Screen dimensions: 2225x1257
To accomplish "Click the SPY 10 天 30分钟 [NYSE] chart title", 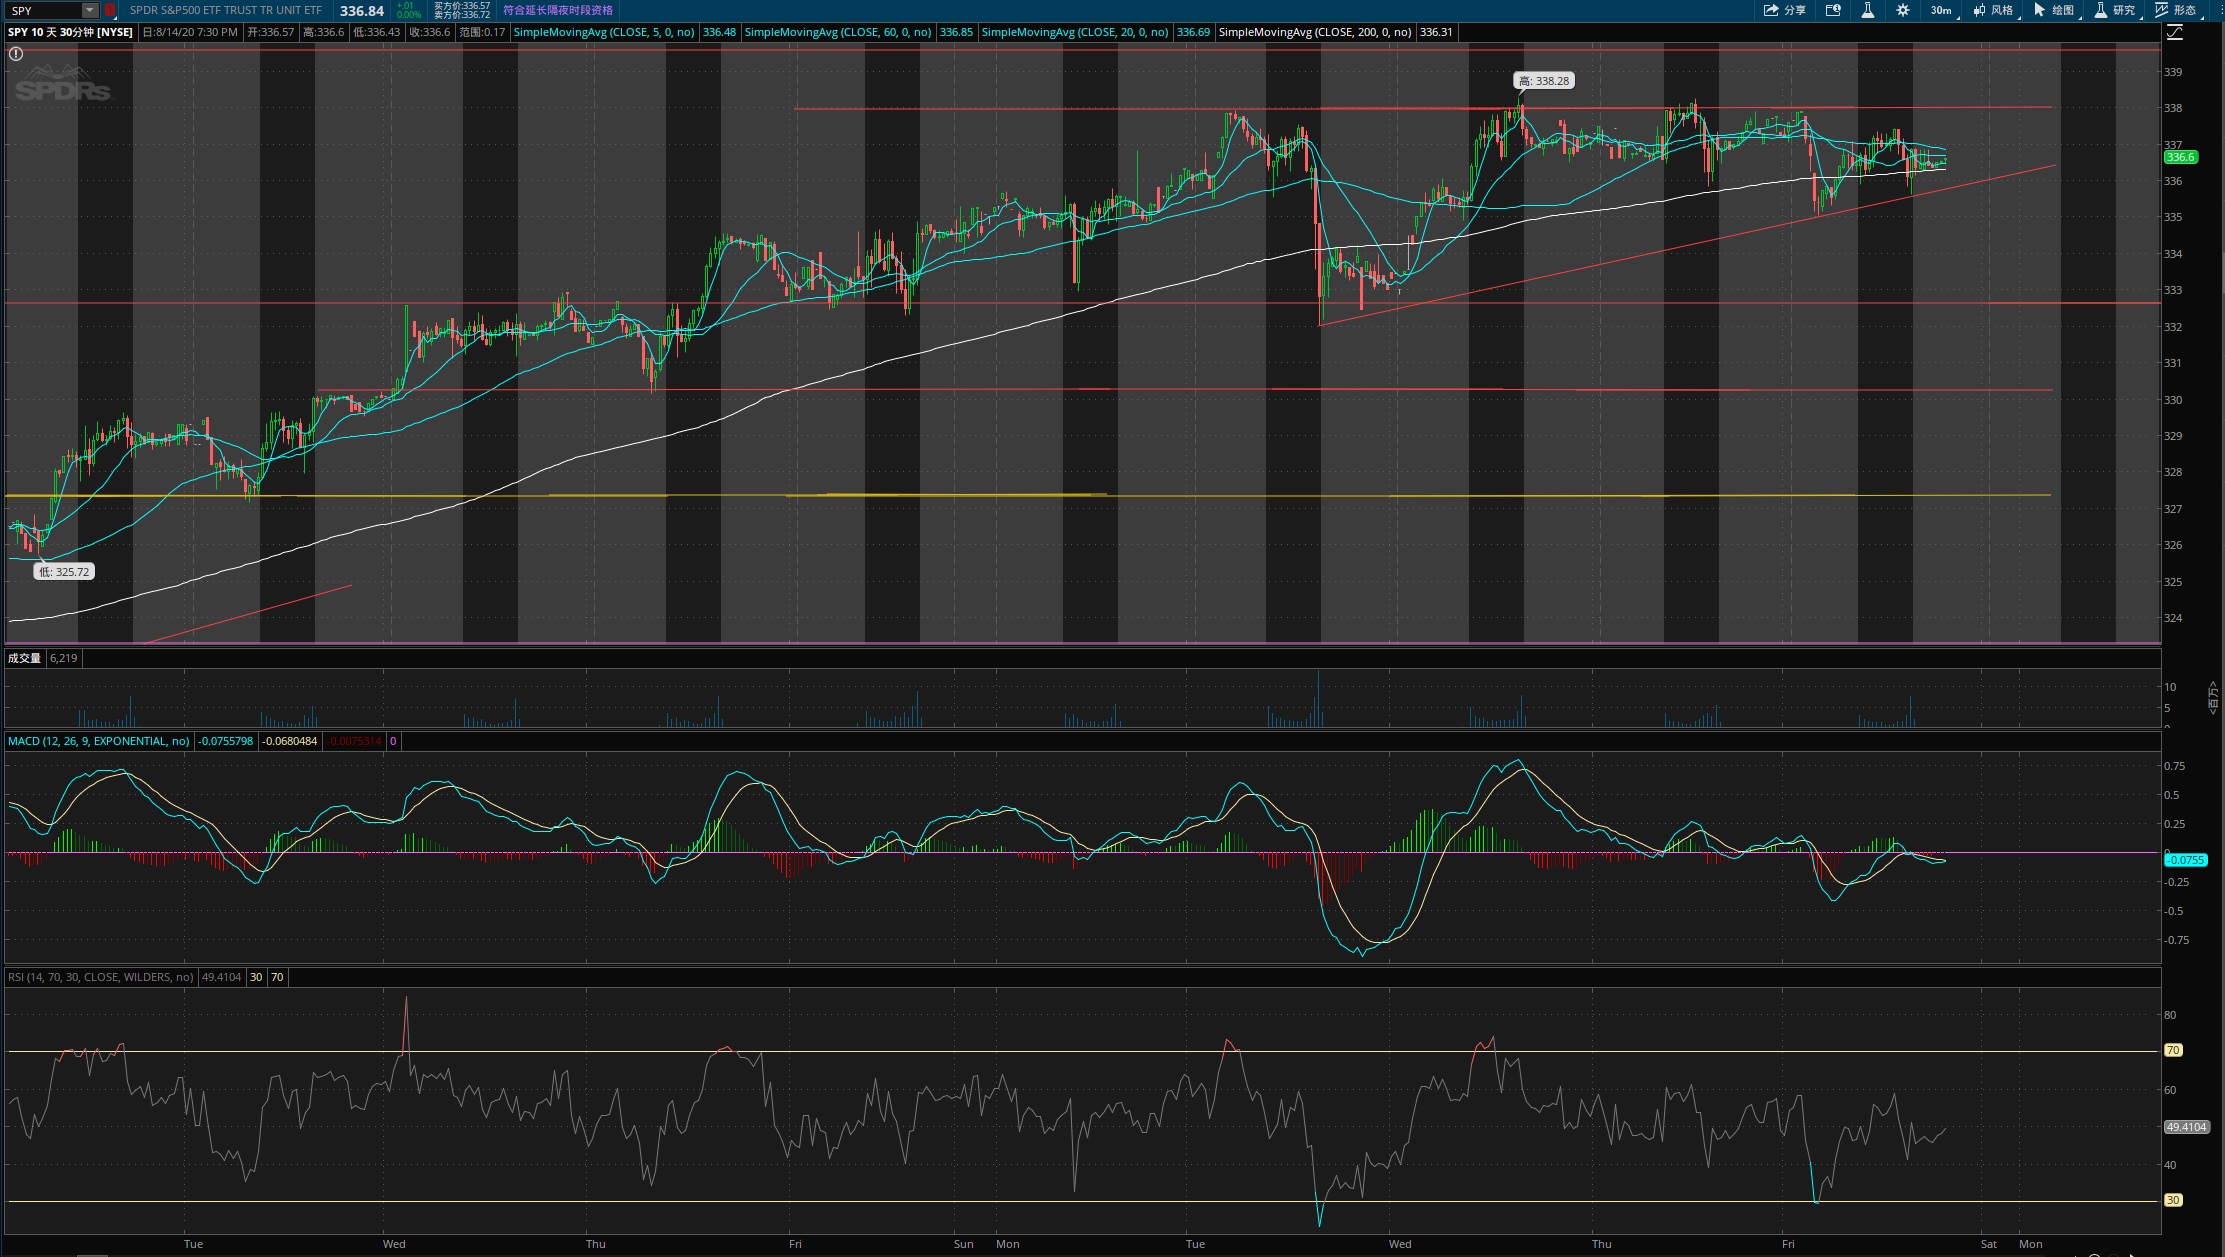I will point(70,32).
